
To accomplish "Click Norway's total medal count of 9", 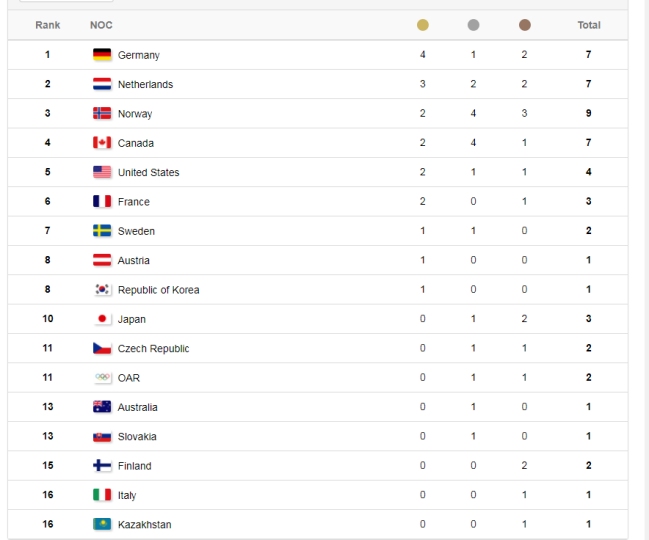I will [x=589, y=114].
